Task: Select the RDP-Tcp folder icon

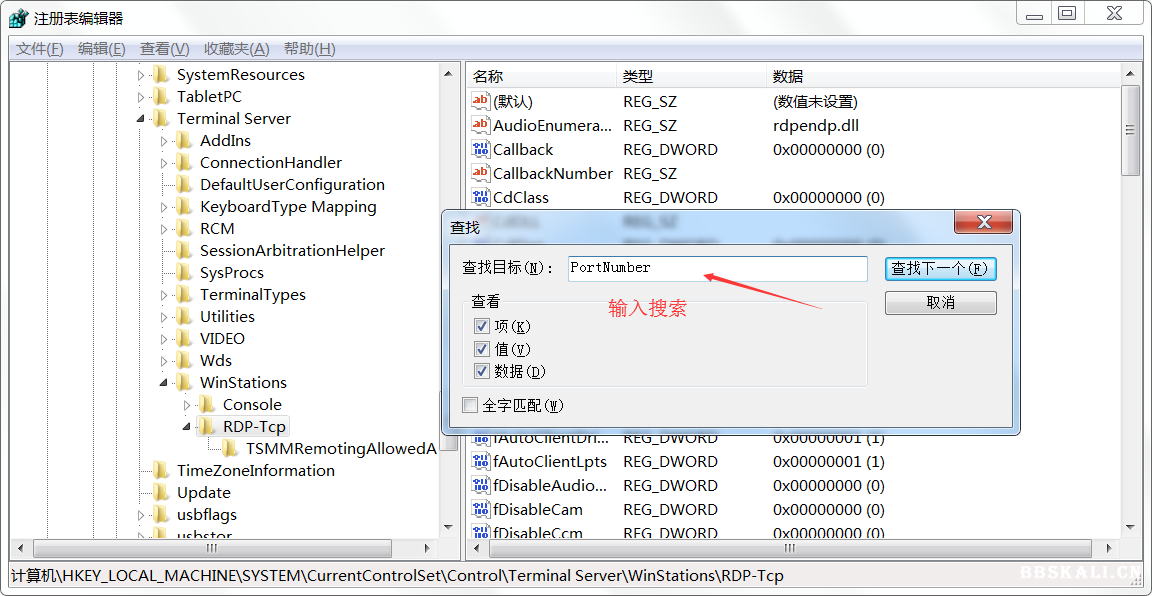Action: coord(208,427)
